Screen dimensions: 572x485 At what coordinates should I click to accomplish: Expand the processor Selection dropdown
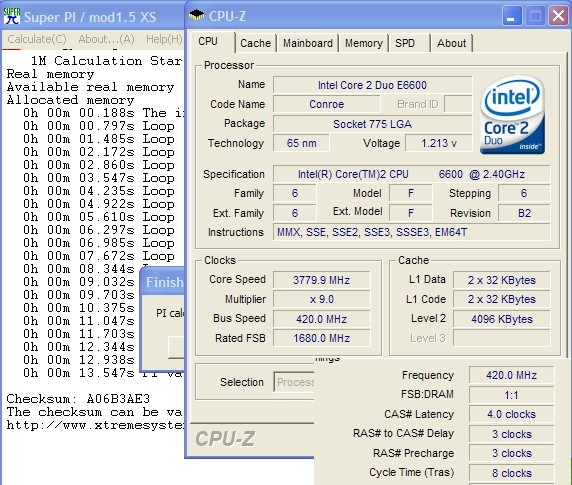click(x=294, y=382)
